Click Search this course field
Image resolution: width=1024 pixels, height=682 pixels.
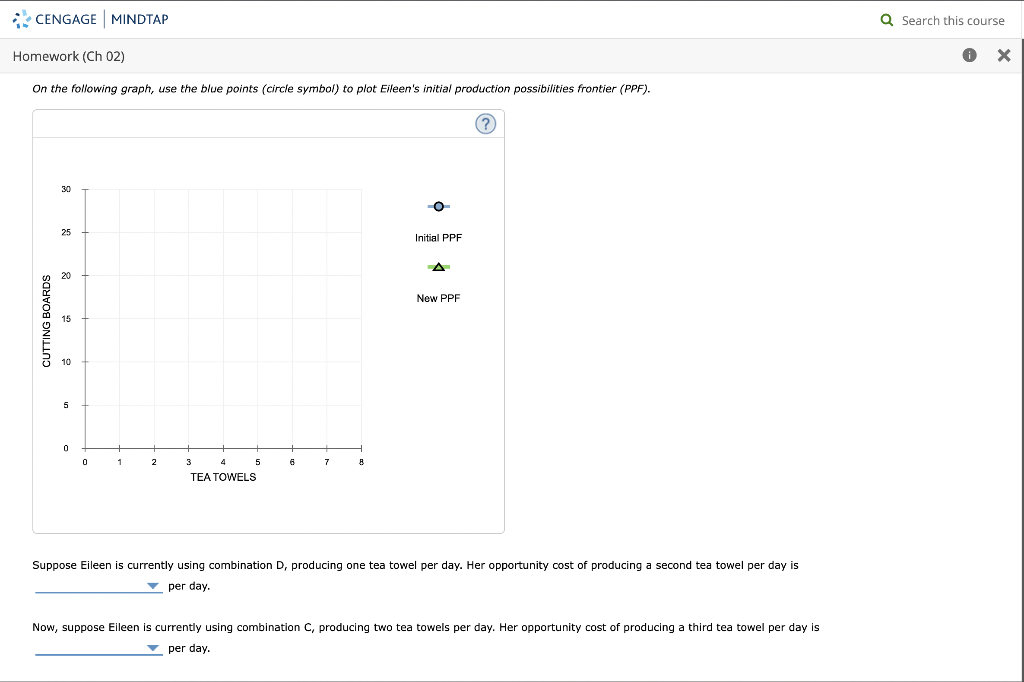(x=952, y=20)
